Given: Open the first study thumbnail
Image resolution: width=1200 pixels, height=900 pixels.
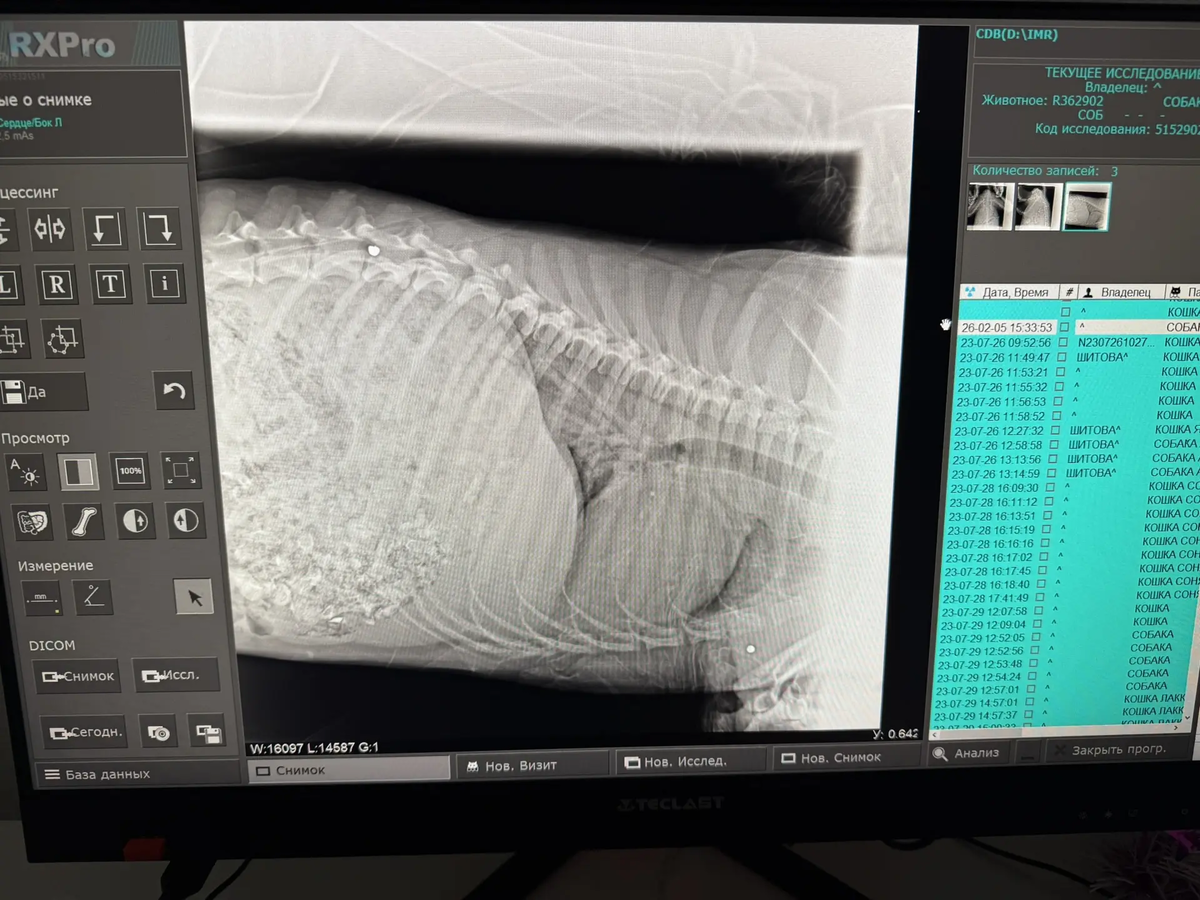Looking at the screenshot, I should [x=990, y=207].
